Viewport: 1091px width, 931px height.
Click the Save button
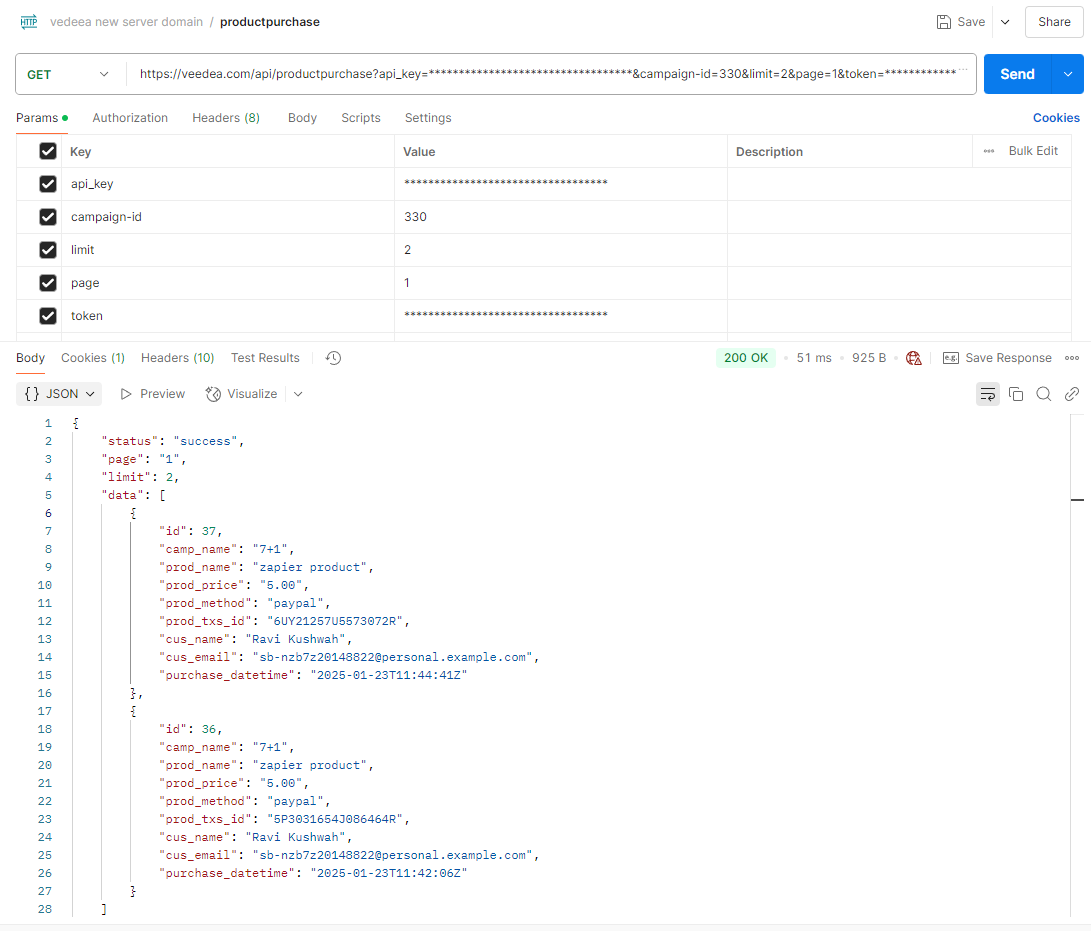tap(961, 22)
